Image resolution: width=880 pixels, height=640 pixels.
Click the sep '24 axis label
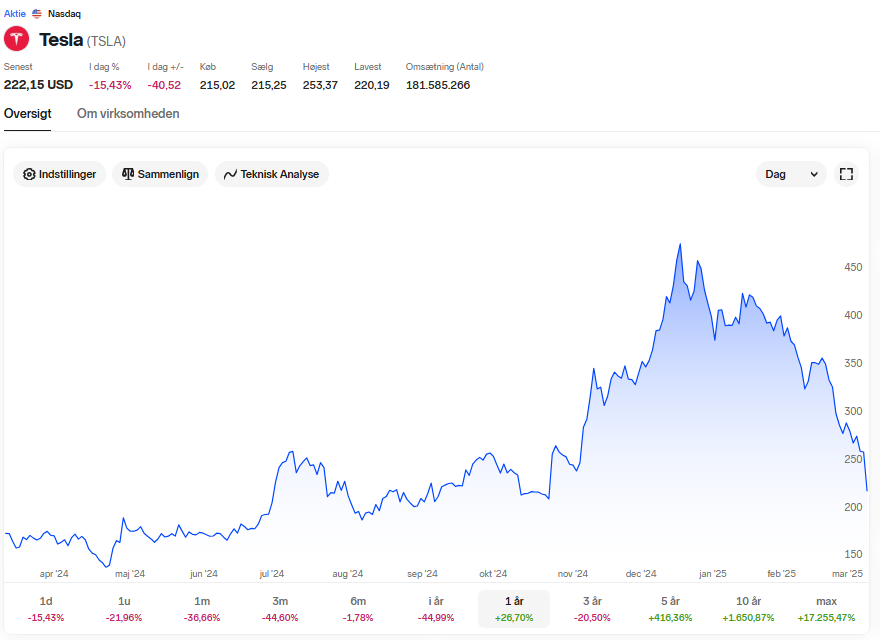pyautogui.click(x=422, y=574)
